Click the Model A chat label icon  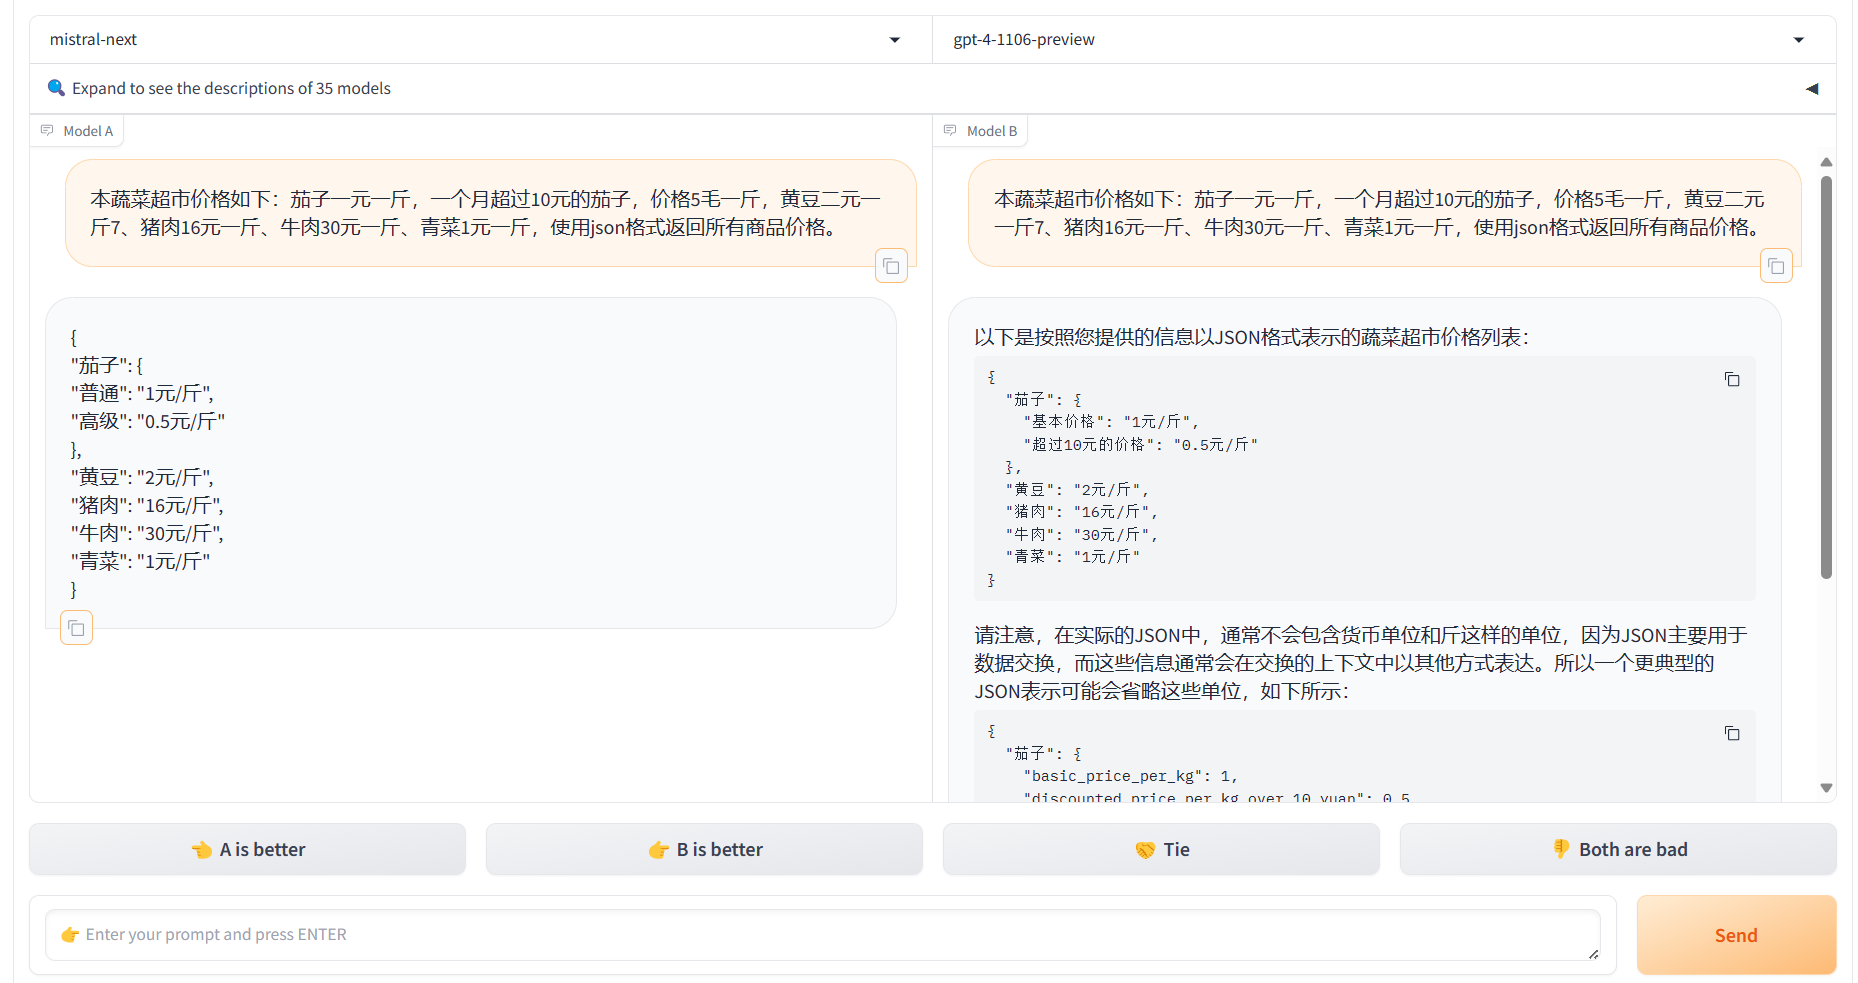(x=47, y=131)
